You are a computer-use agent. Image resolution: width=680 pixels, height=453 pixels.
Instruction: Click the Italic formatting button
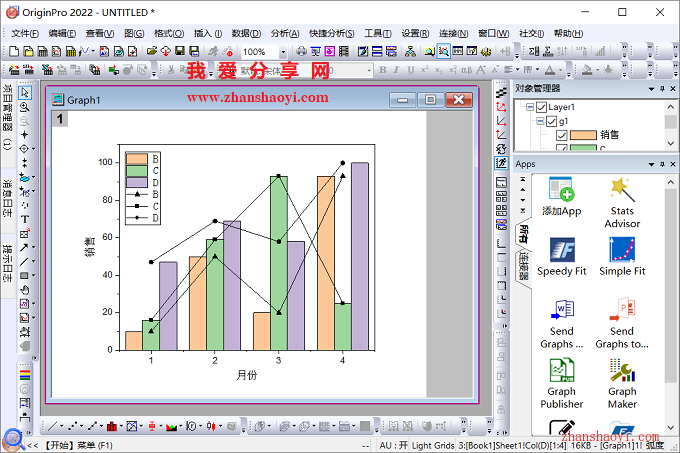396,70
